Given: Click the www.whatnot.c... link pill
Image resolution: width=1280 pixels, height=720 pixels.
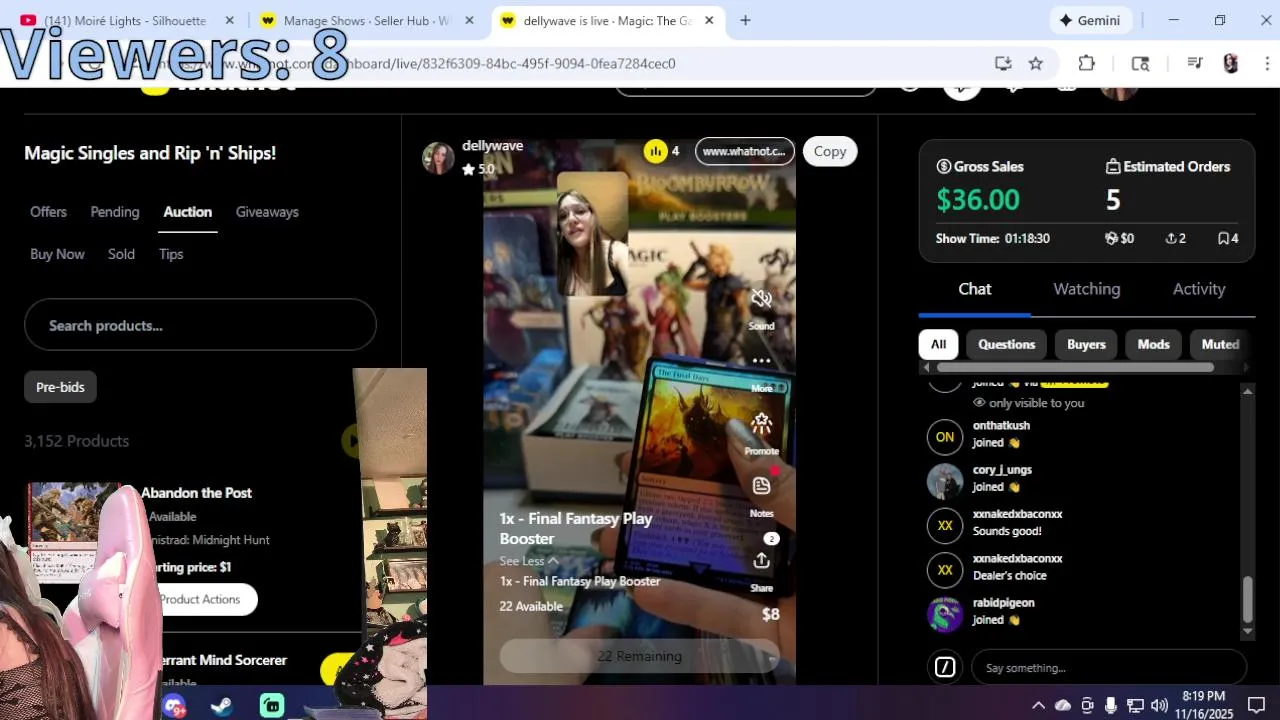Looking at the screenshot, I should [744, 151].
